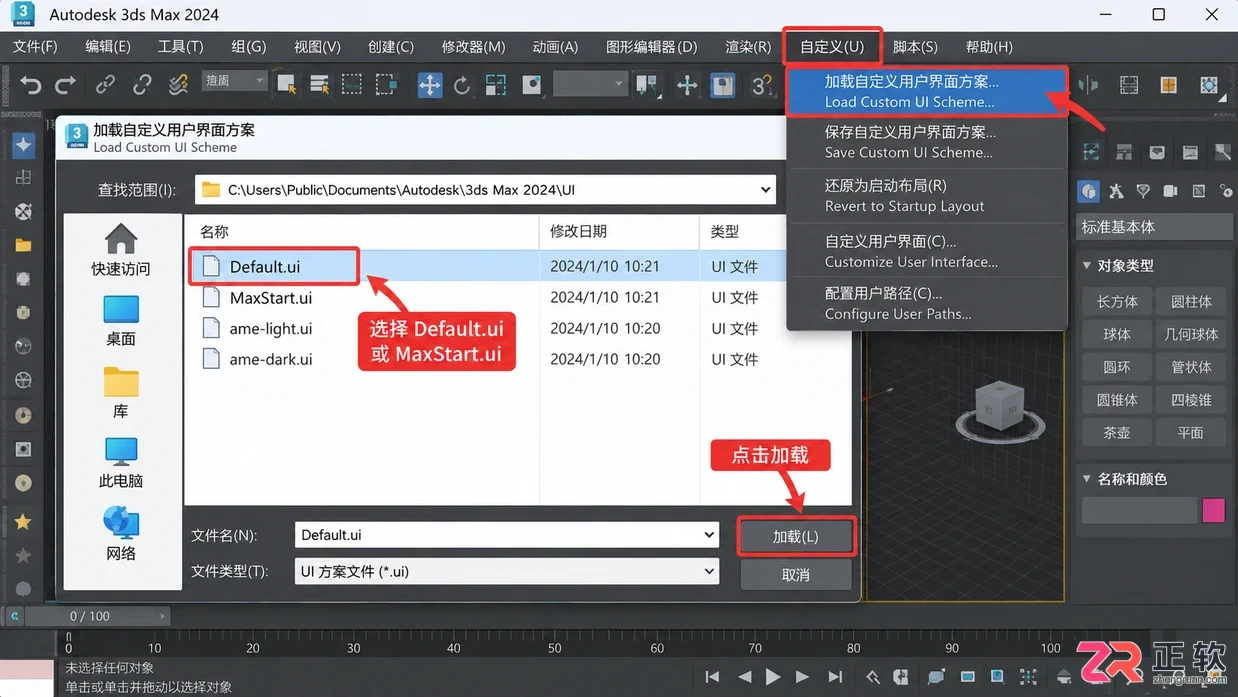Open the 文件(F) menu
Image resolution: width=1238 pixels, height=697 pixels.
pyautogui.click(x=35, y=47)
